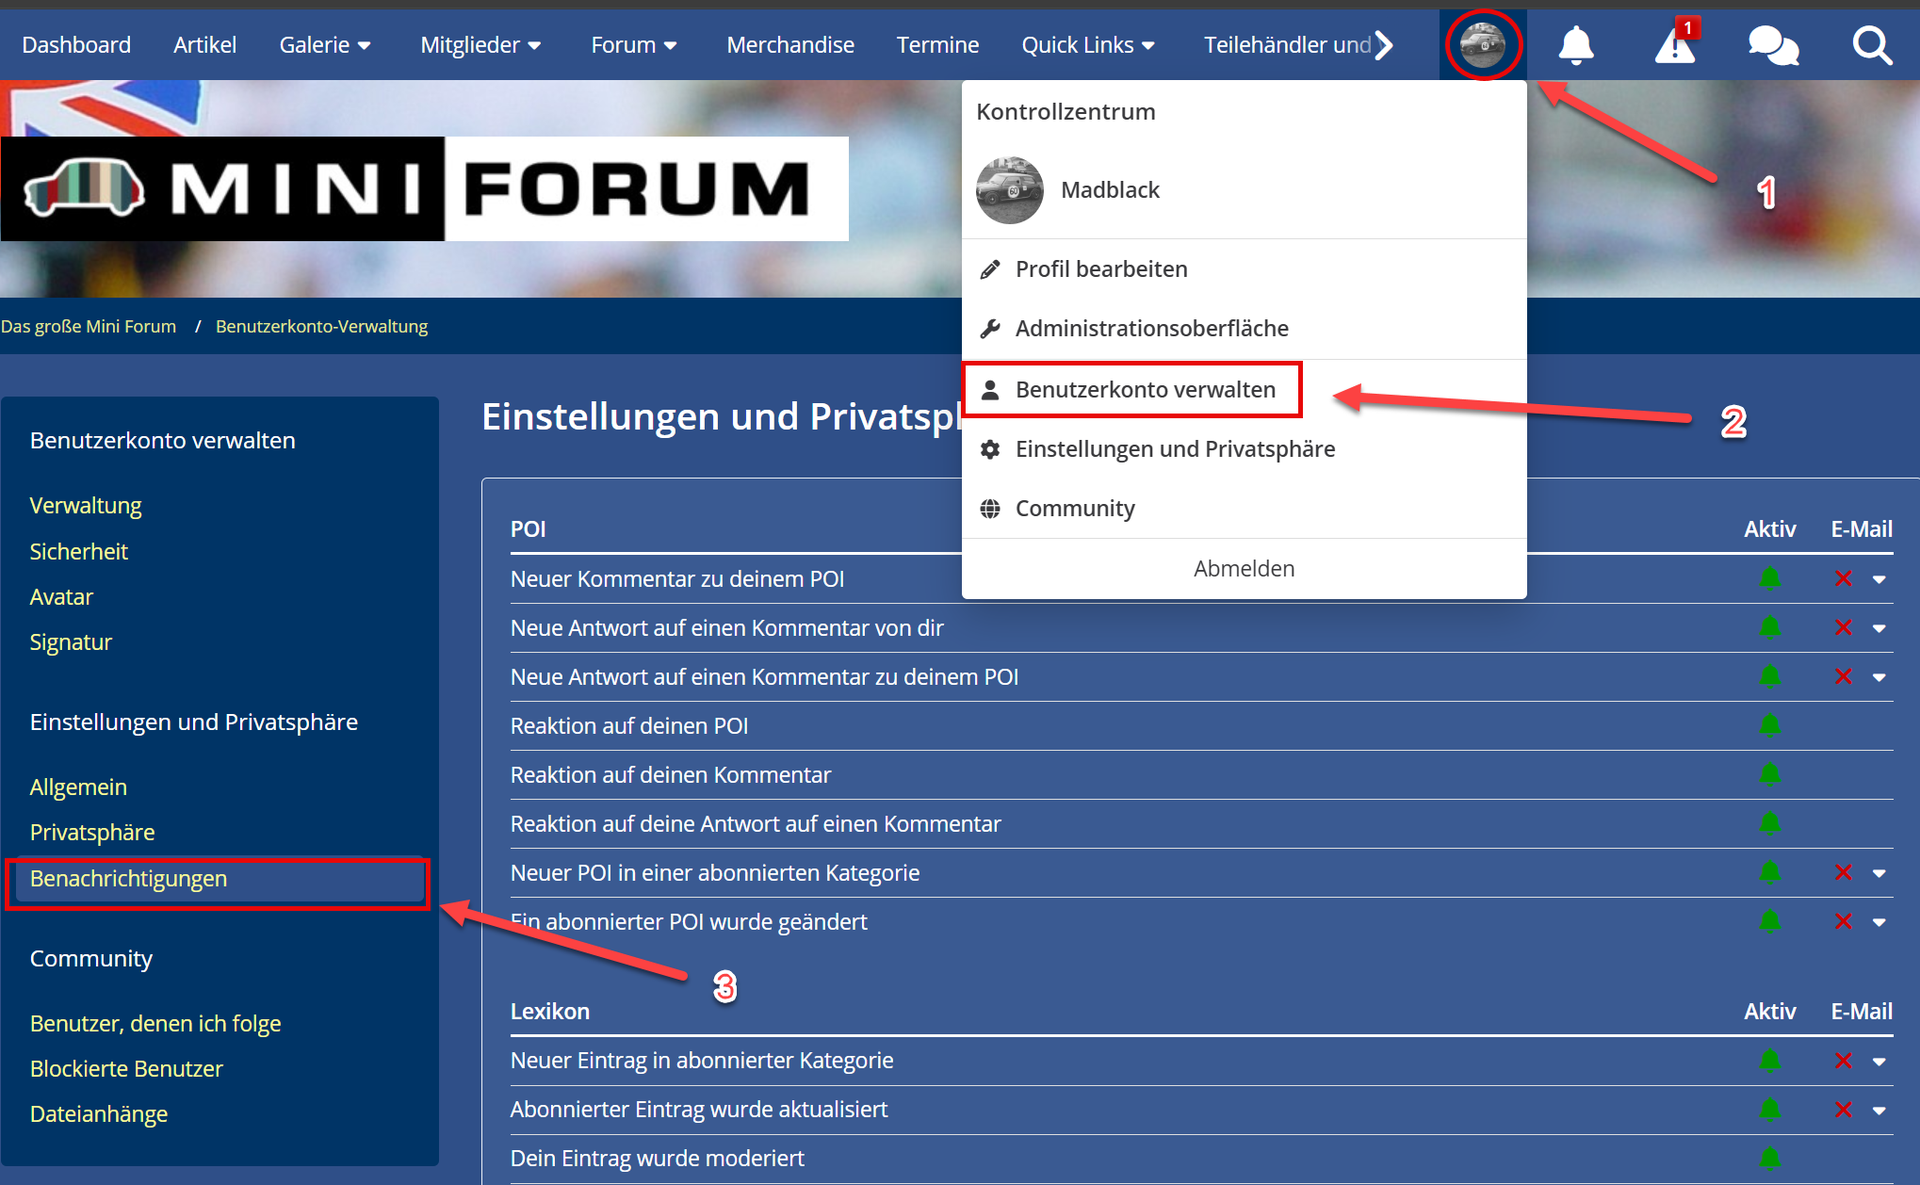Open the conversations speech bubbles icon
This screenshot has width=1920, height=1185.
click(x=1773, y=45)
